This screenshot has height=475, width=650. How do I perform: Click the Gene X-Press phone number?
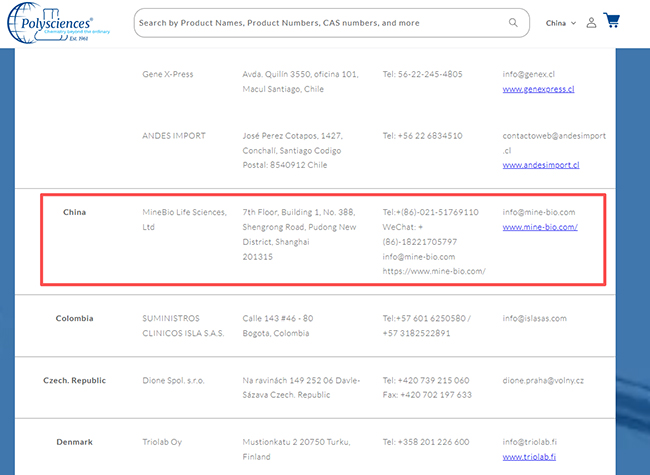pyautogui.click(x=422, y=74)
